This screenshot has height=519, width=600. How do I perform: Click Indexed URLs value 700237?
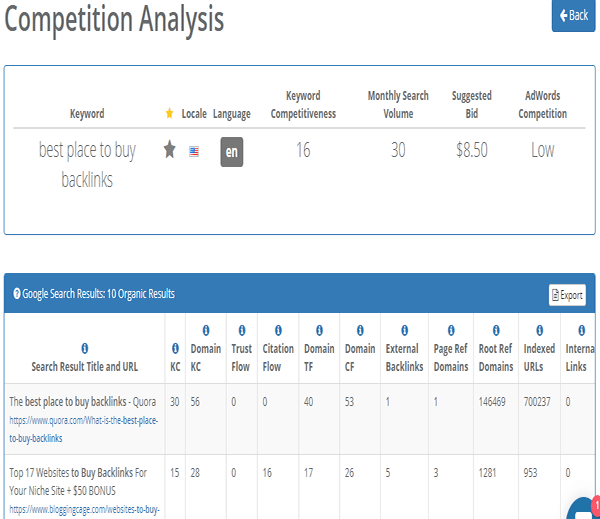(x=537, y=401)
